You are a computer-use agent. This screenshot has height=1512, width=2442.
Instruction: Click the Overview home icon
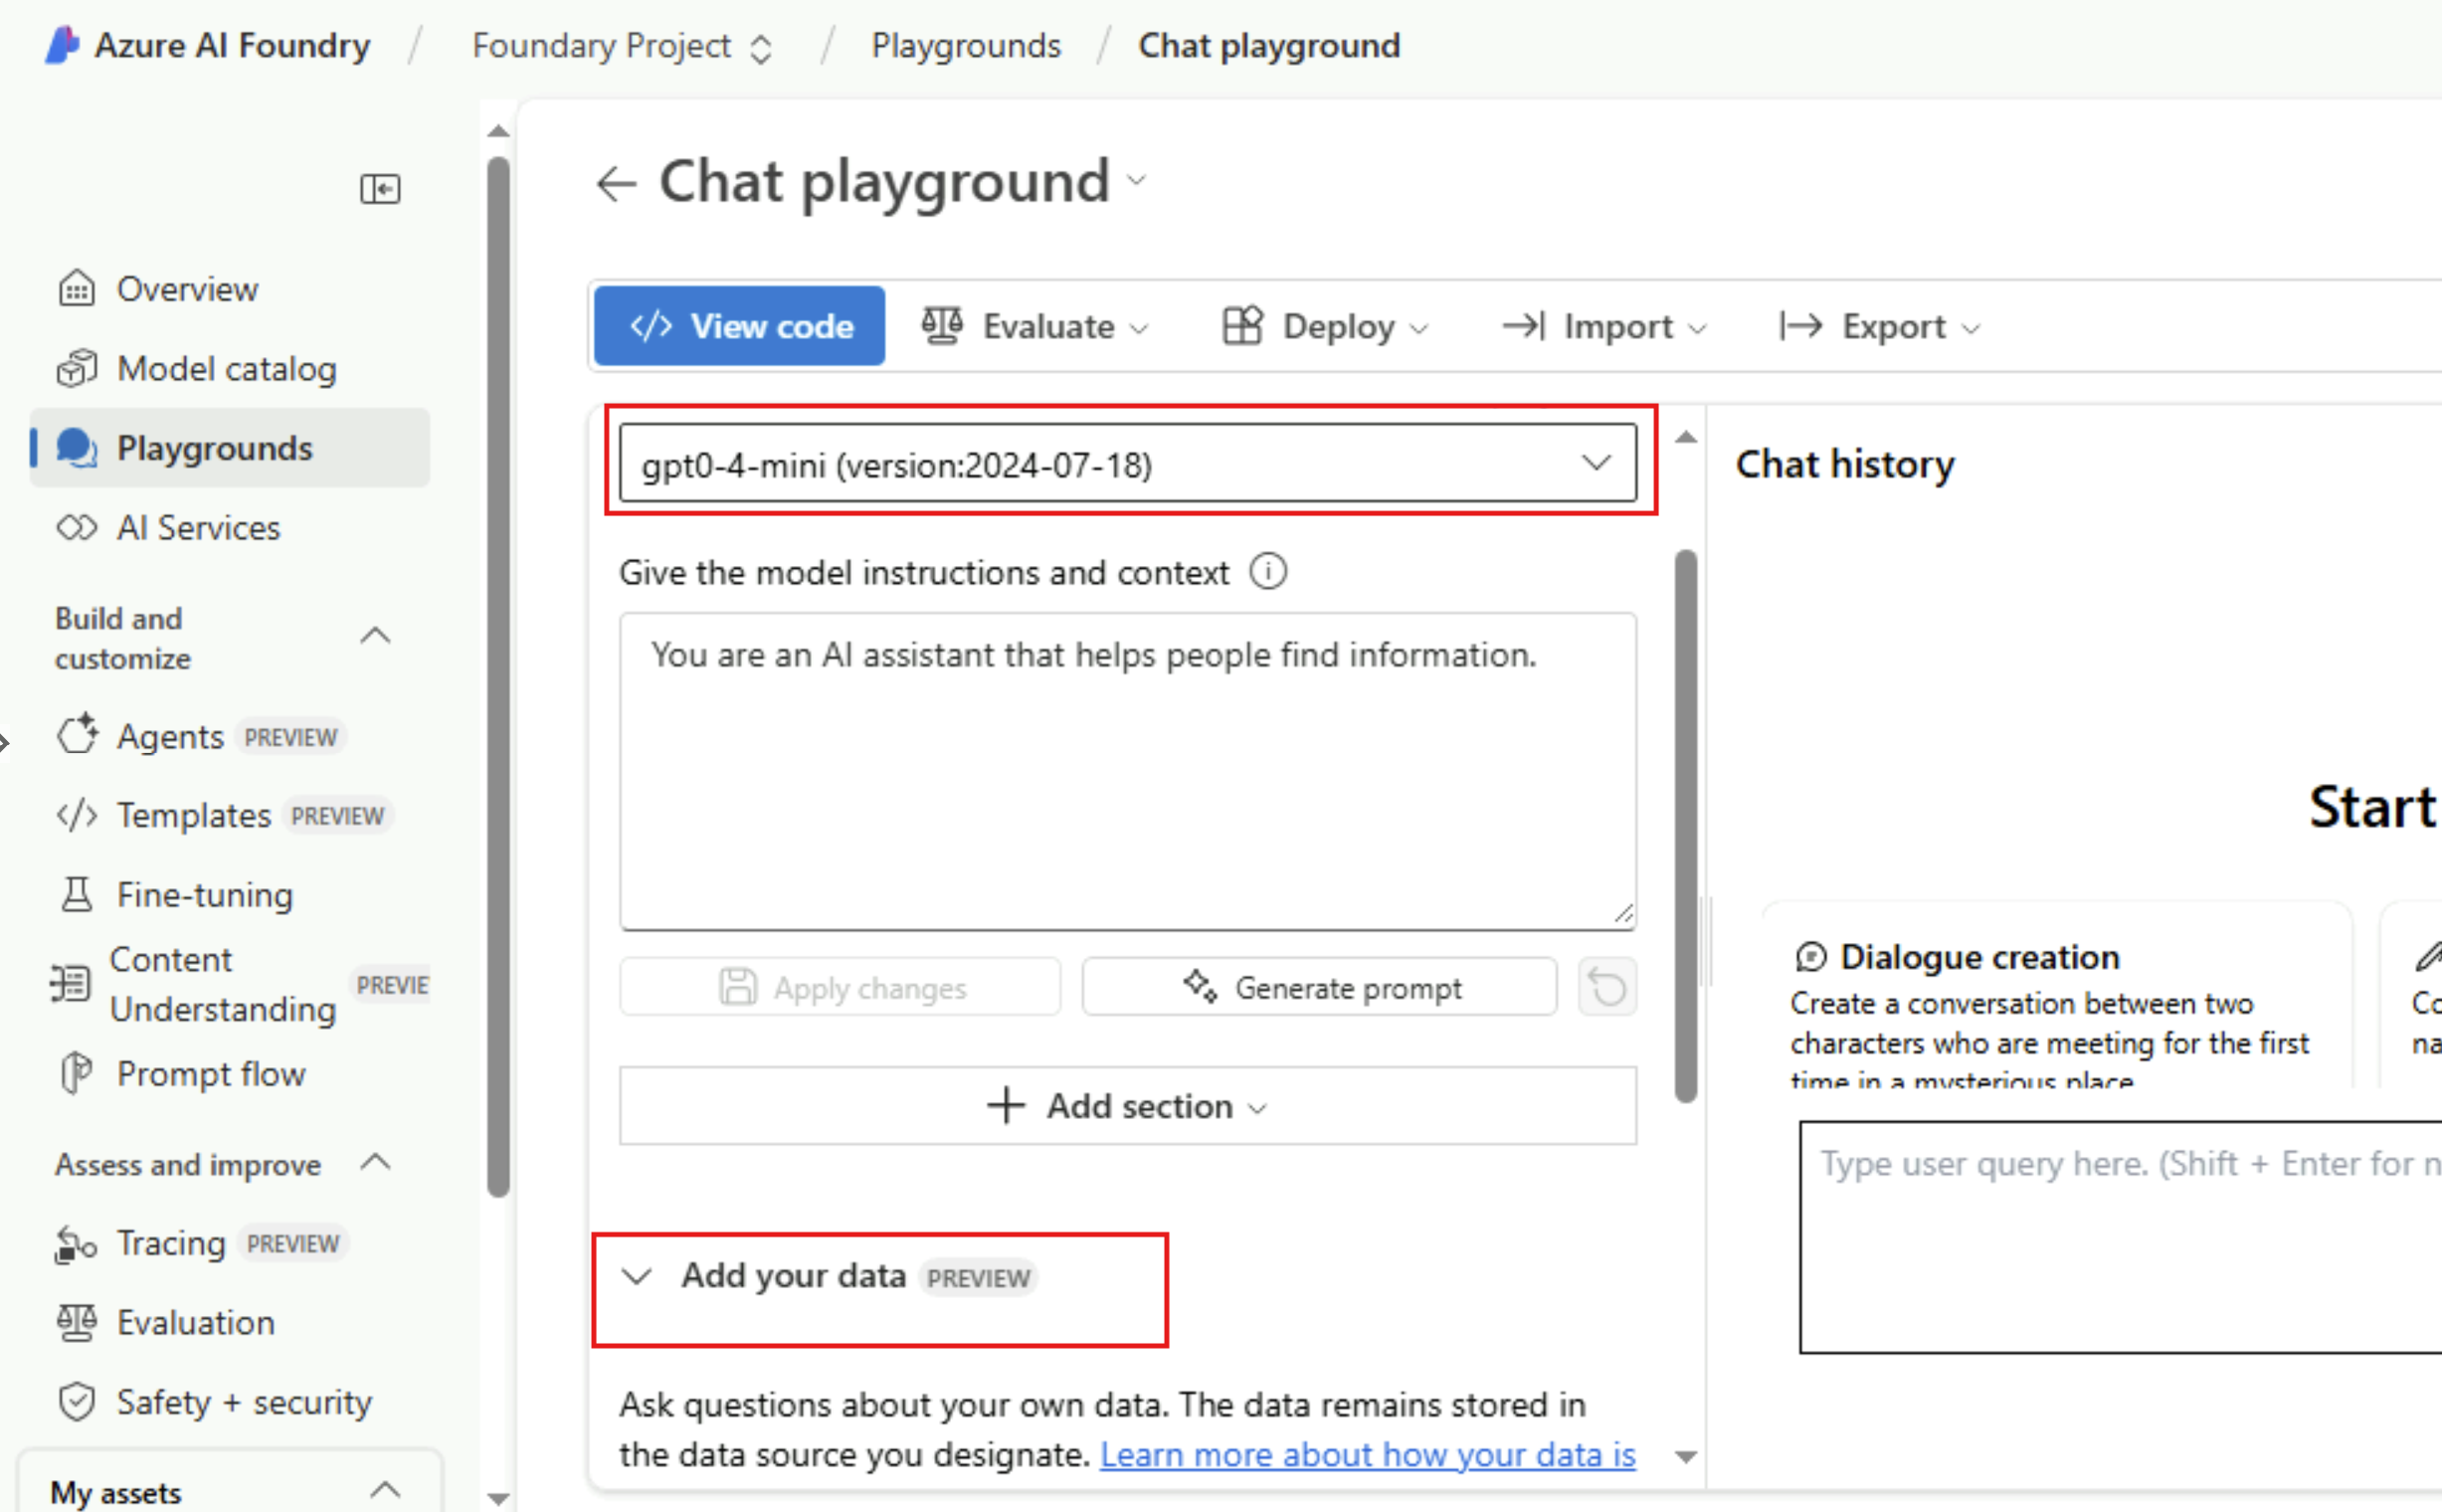(x=77, y=288)
